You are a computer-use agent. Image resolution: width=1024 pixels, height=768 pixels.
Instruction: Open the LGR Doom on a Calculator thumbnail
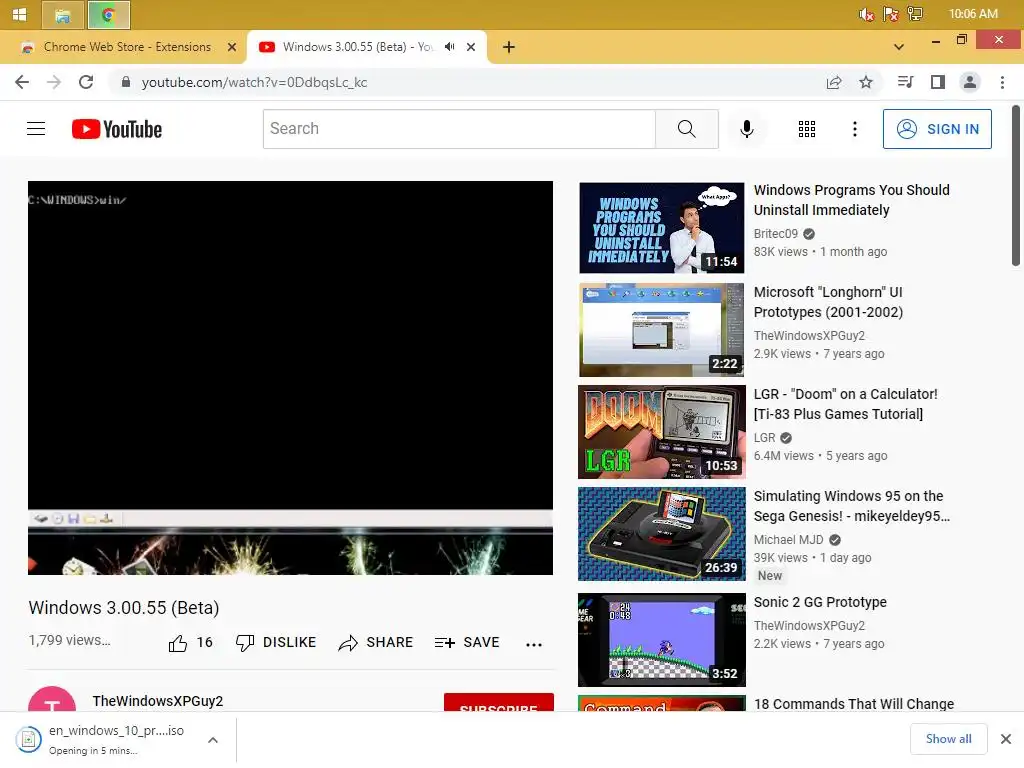click(662, 432)
